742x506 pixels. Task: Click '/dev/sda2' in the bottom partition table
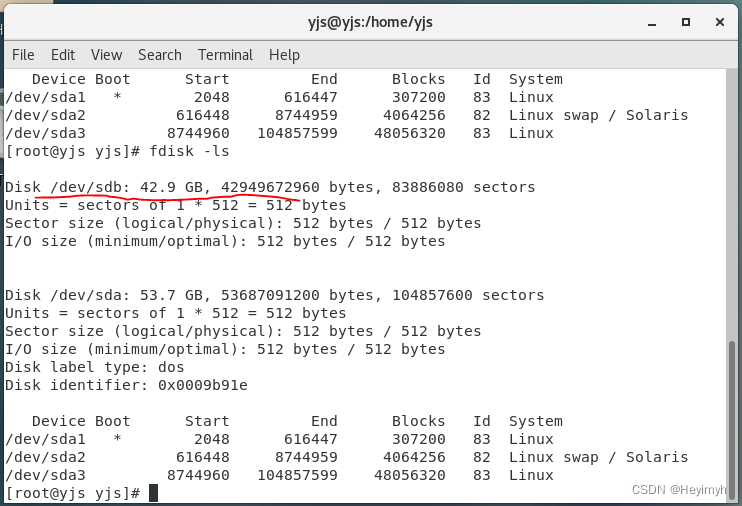pos(45,457)
